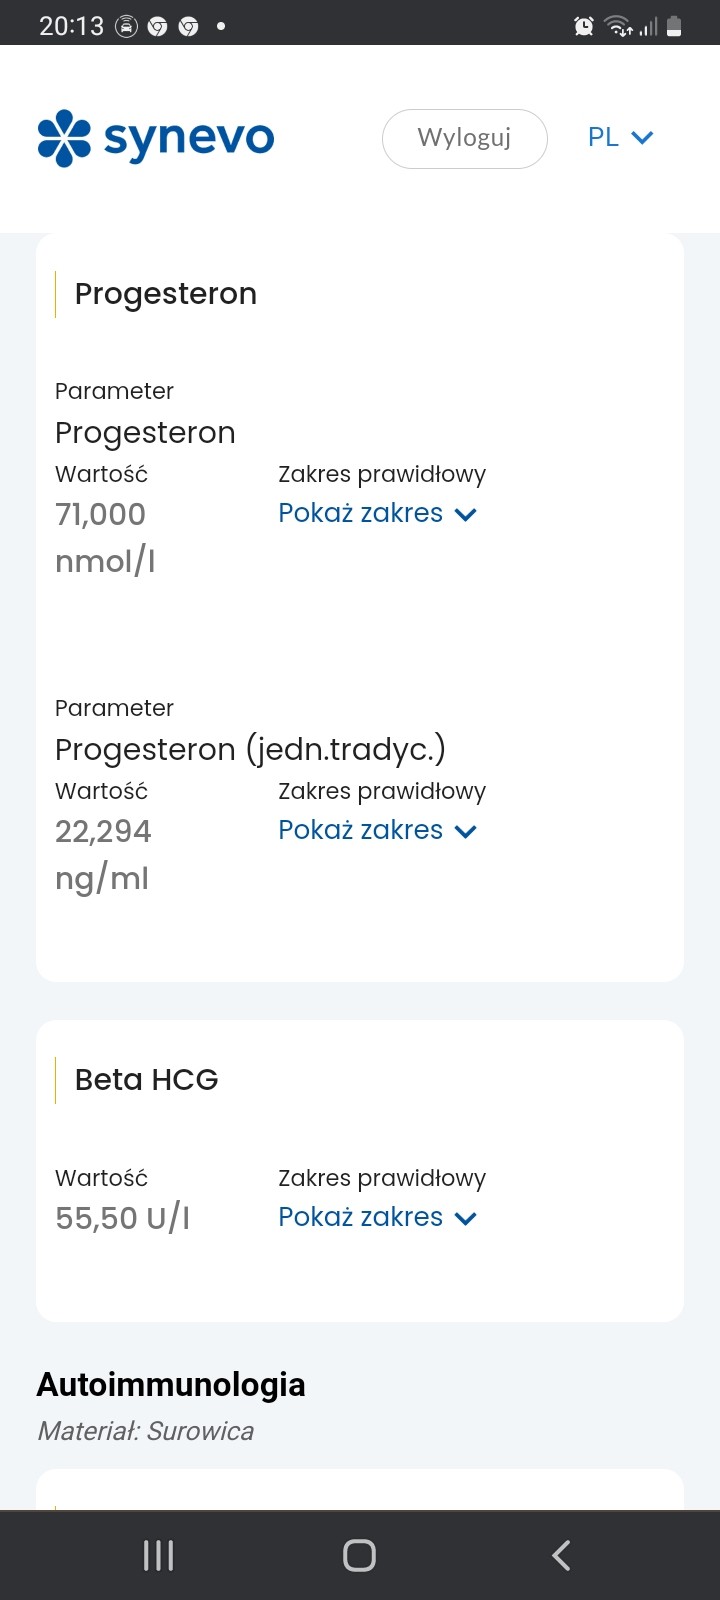Expand Pokaż zakres for Progesteron nmol/l
The height and width of the screenshot is (1600, 720).
point(377,514)
